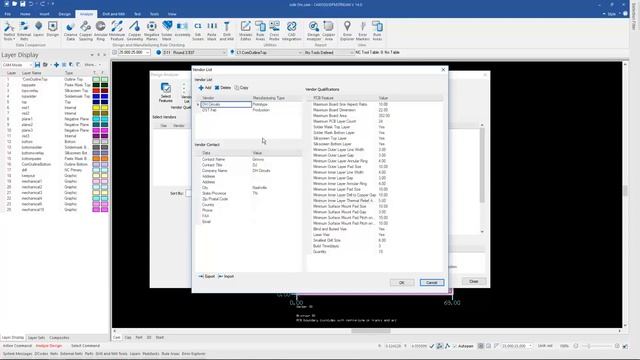Click the Maximum PCB Layer Count row
This screenshot has height=360, width=640.
click(x=375, y=121)
